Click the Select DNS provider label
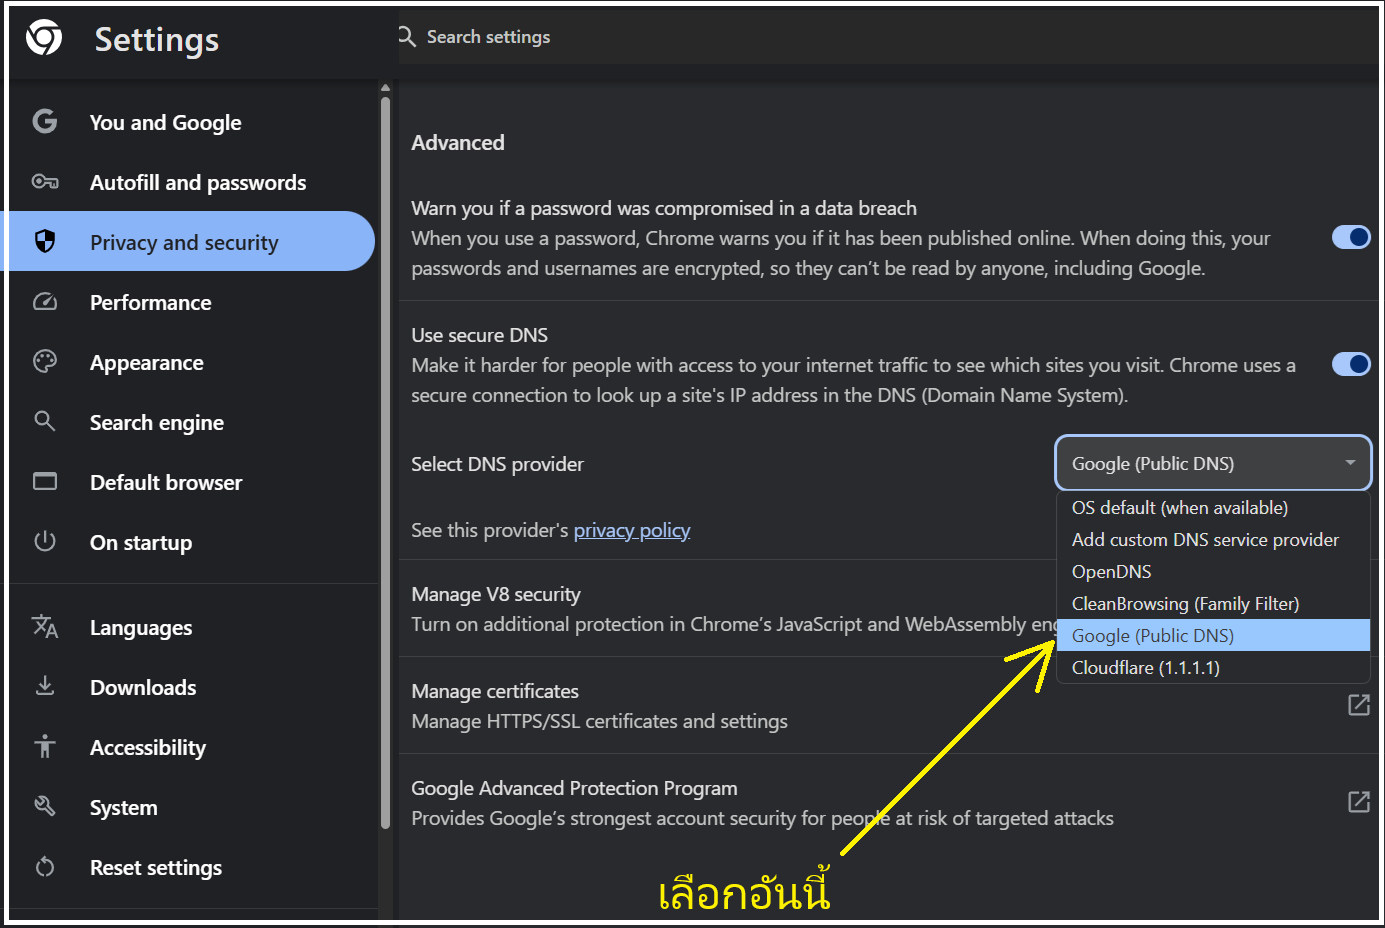The height and width of the screenshot is (928, 1385). coord(497,464)
